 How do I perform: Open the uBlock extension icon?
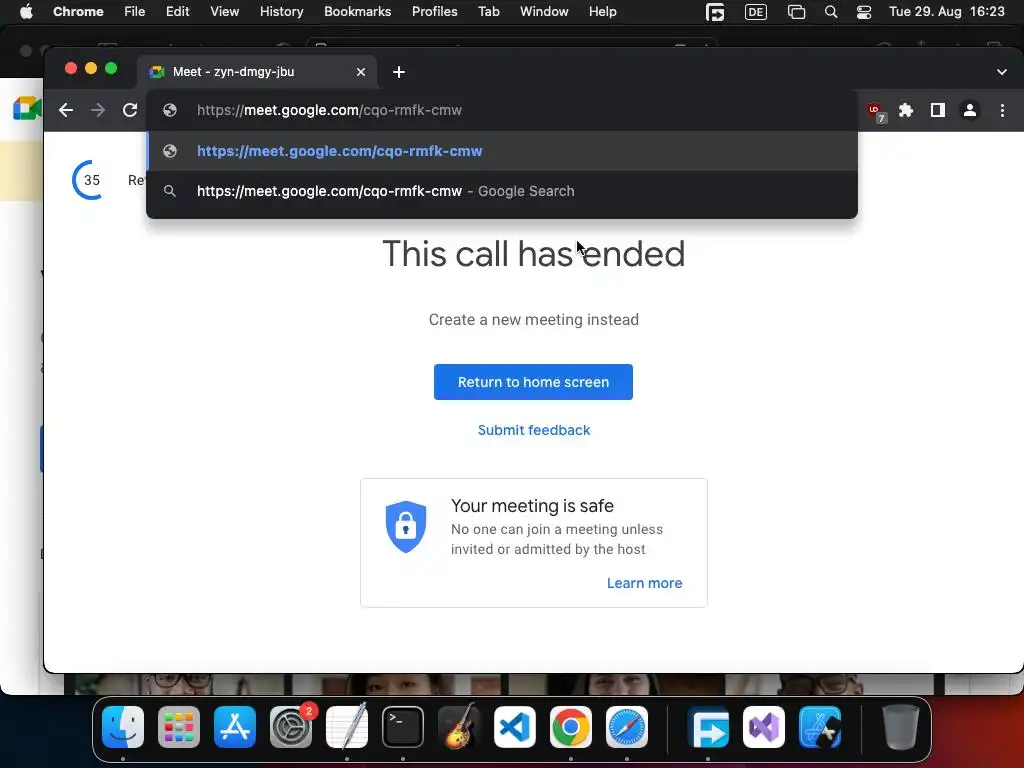click(876, 112)
